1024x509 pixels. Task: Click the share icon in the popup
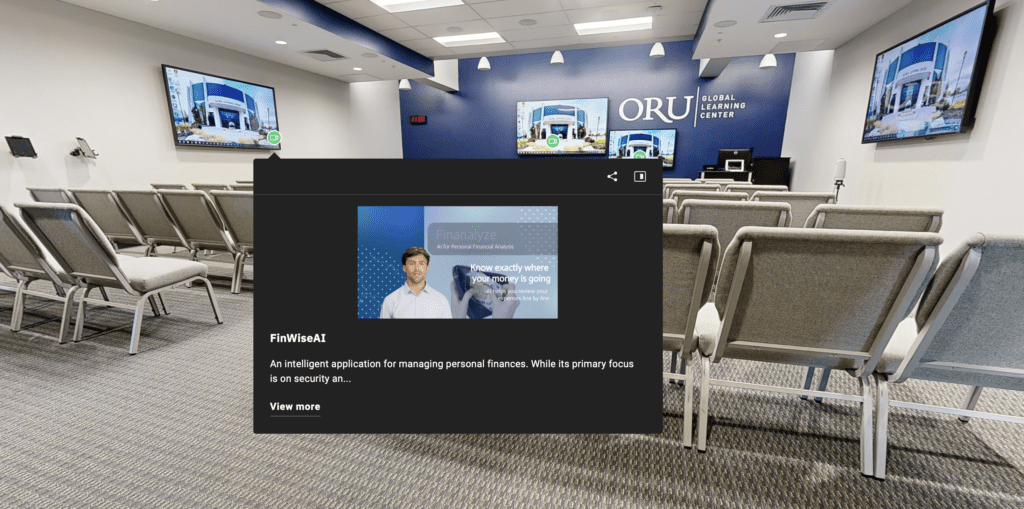pyautogui.click(x=612, y=177)
